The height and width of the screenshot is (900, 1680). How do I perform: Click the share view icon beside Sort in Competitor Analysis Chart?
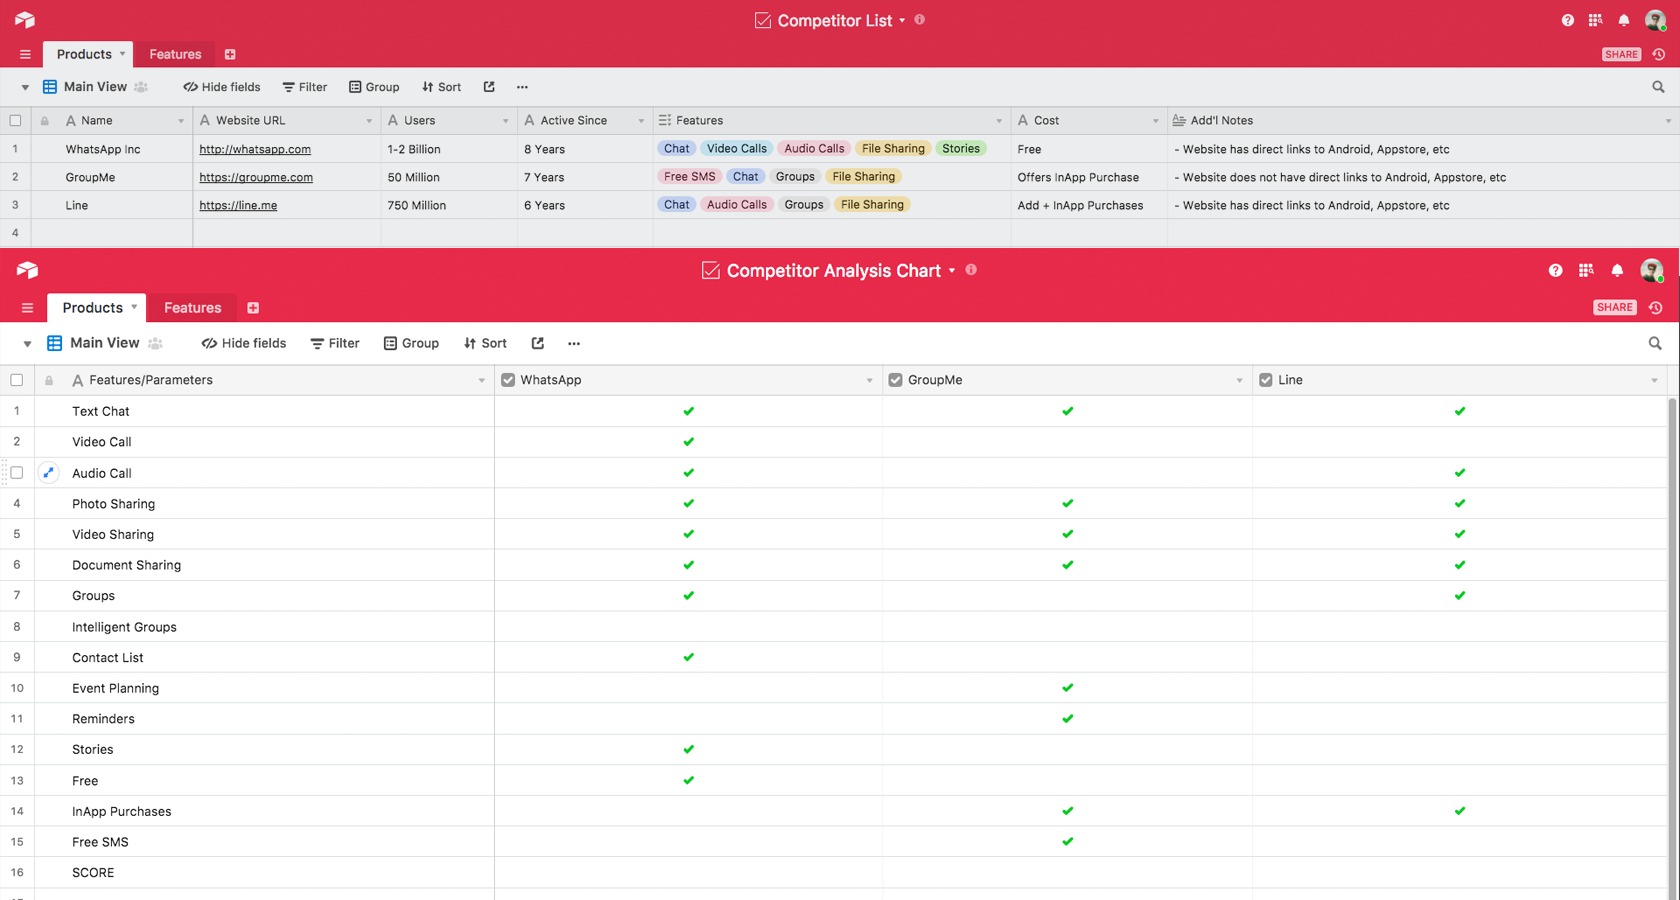click(x=538, y=343)
